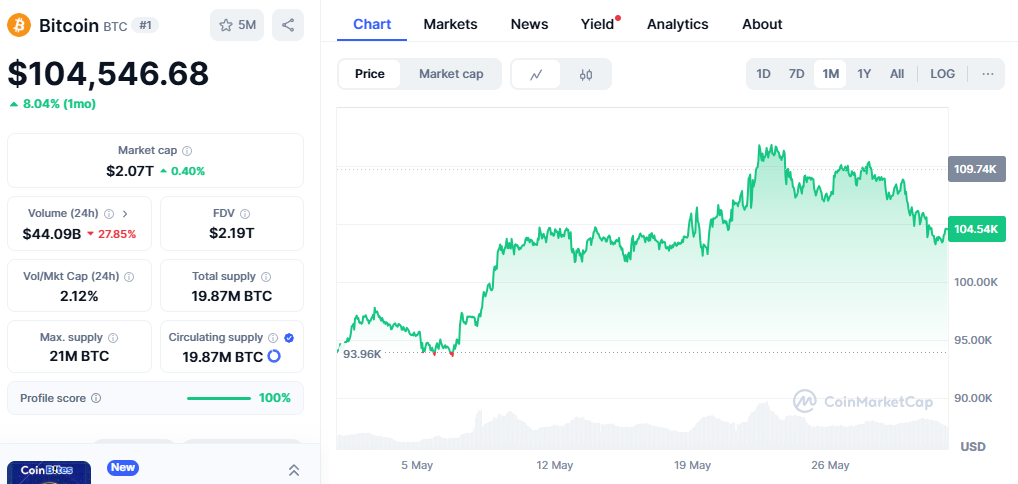The height and width of the screenshot is (484, 1018).
Task: Click FDV info icon
Action: click(245, 214)
